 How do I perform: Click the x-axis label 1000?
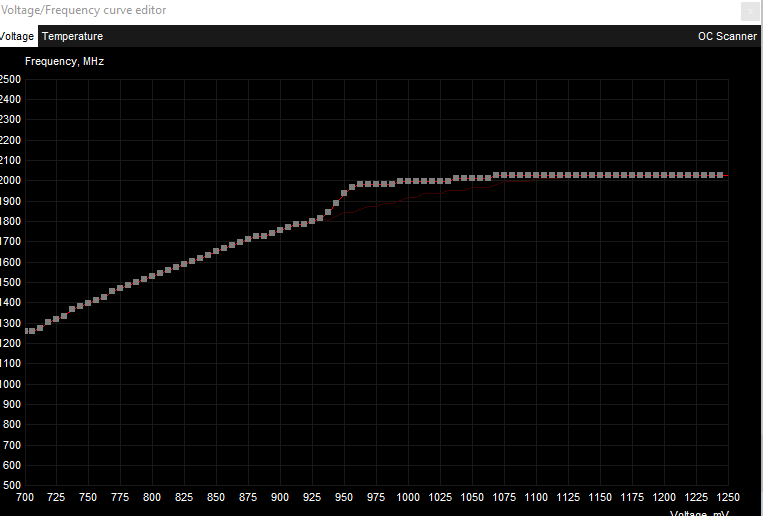(408, 497)
